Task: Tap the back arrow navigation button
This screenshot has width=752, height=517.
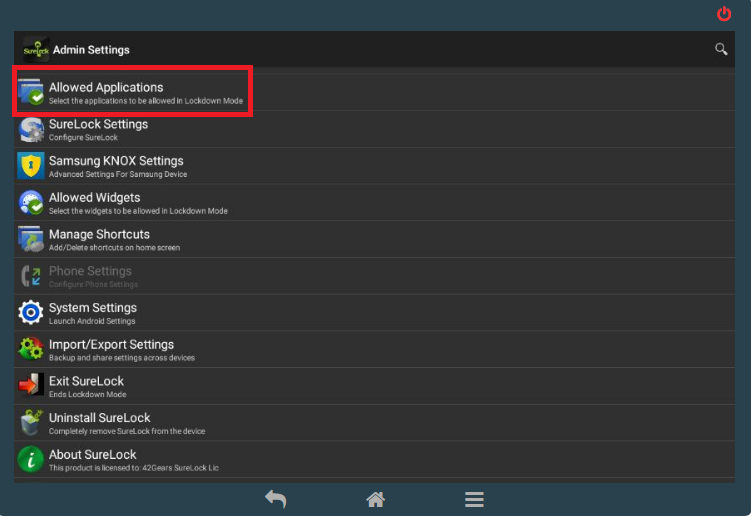Action: click(x=276, y=499)
